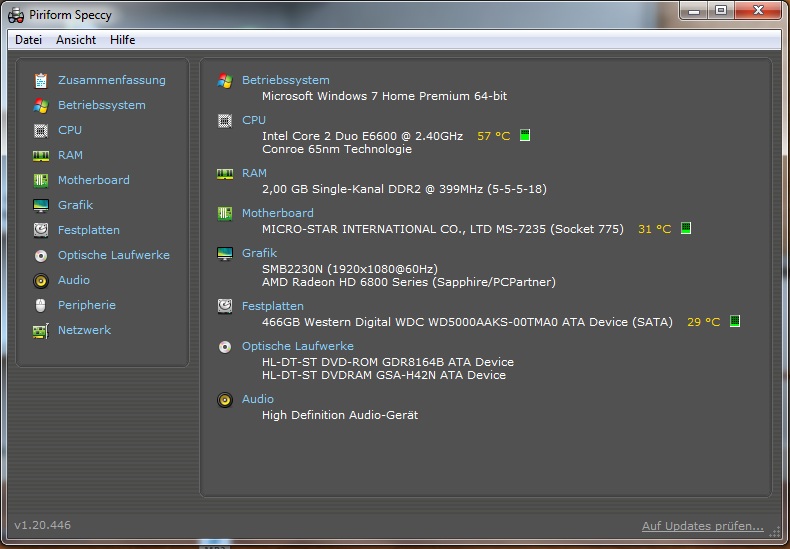Open the Hilfe menu
Screen dimensions: 790x549
point(122,40)
